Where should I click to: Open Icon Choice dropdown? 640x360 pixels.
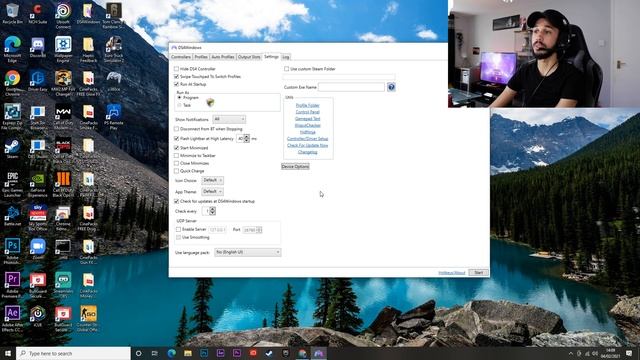212,180
